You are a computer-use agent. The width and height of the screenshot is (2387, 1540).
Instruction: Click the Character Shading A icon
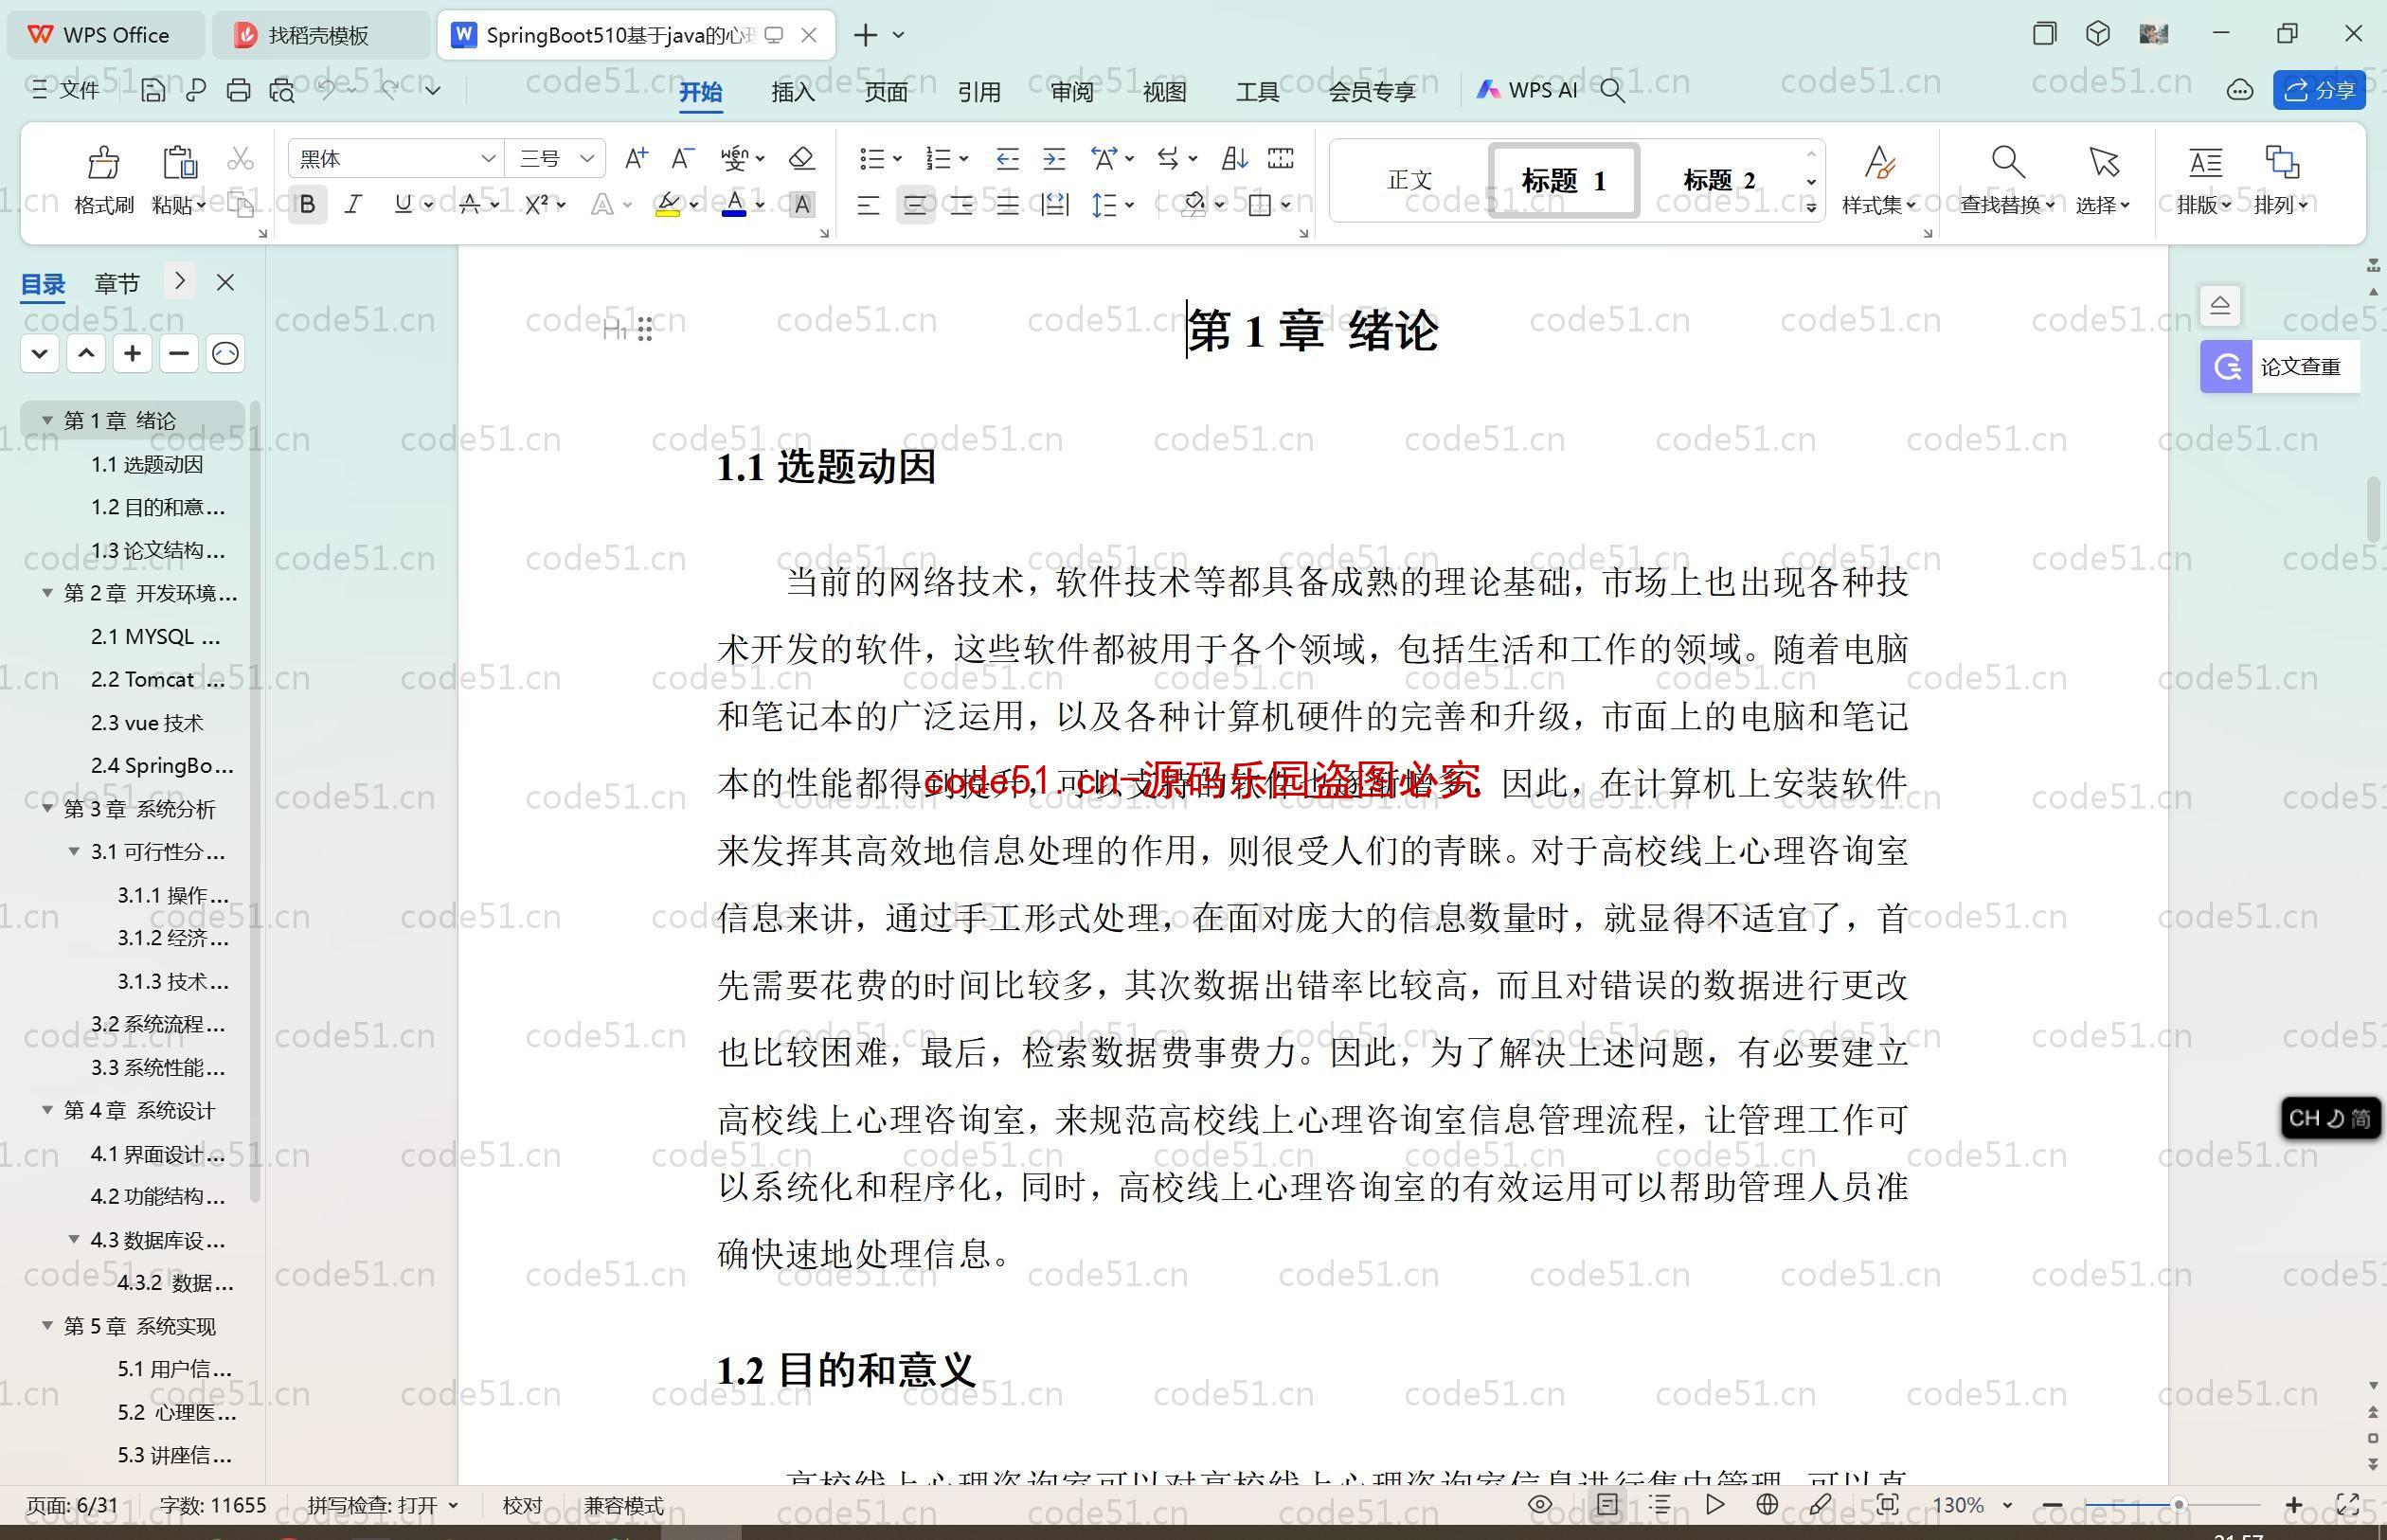802,205
